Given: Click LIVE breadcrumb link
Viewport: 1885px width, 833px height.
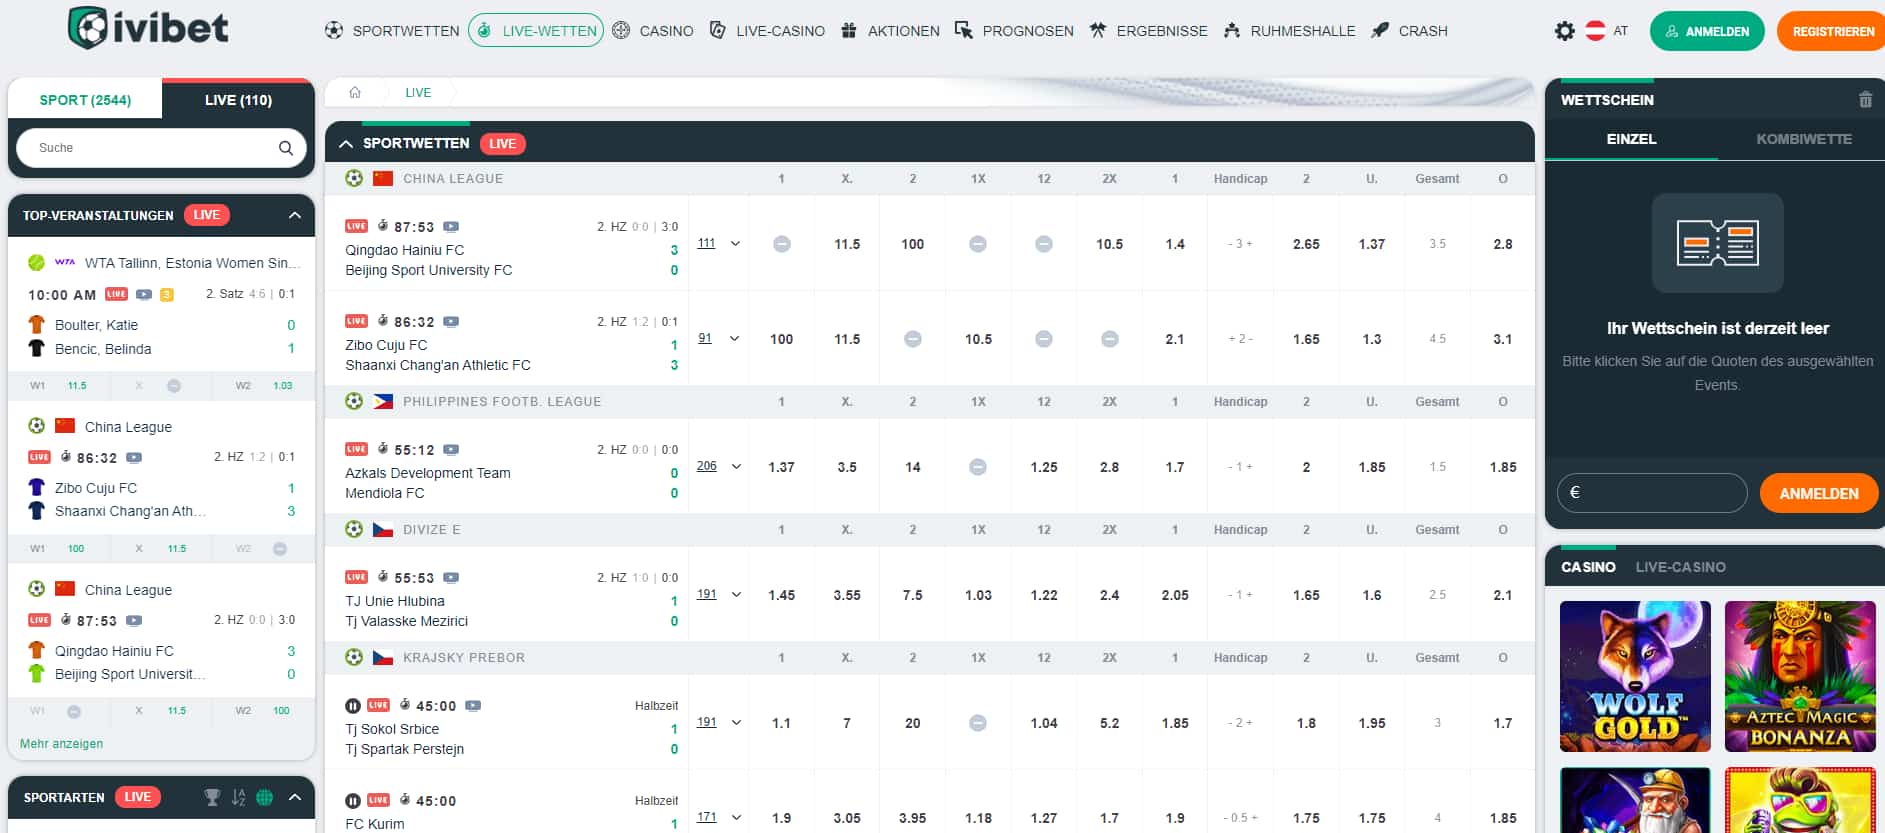Looking at the screenshot, I should pos(418,92).
